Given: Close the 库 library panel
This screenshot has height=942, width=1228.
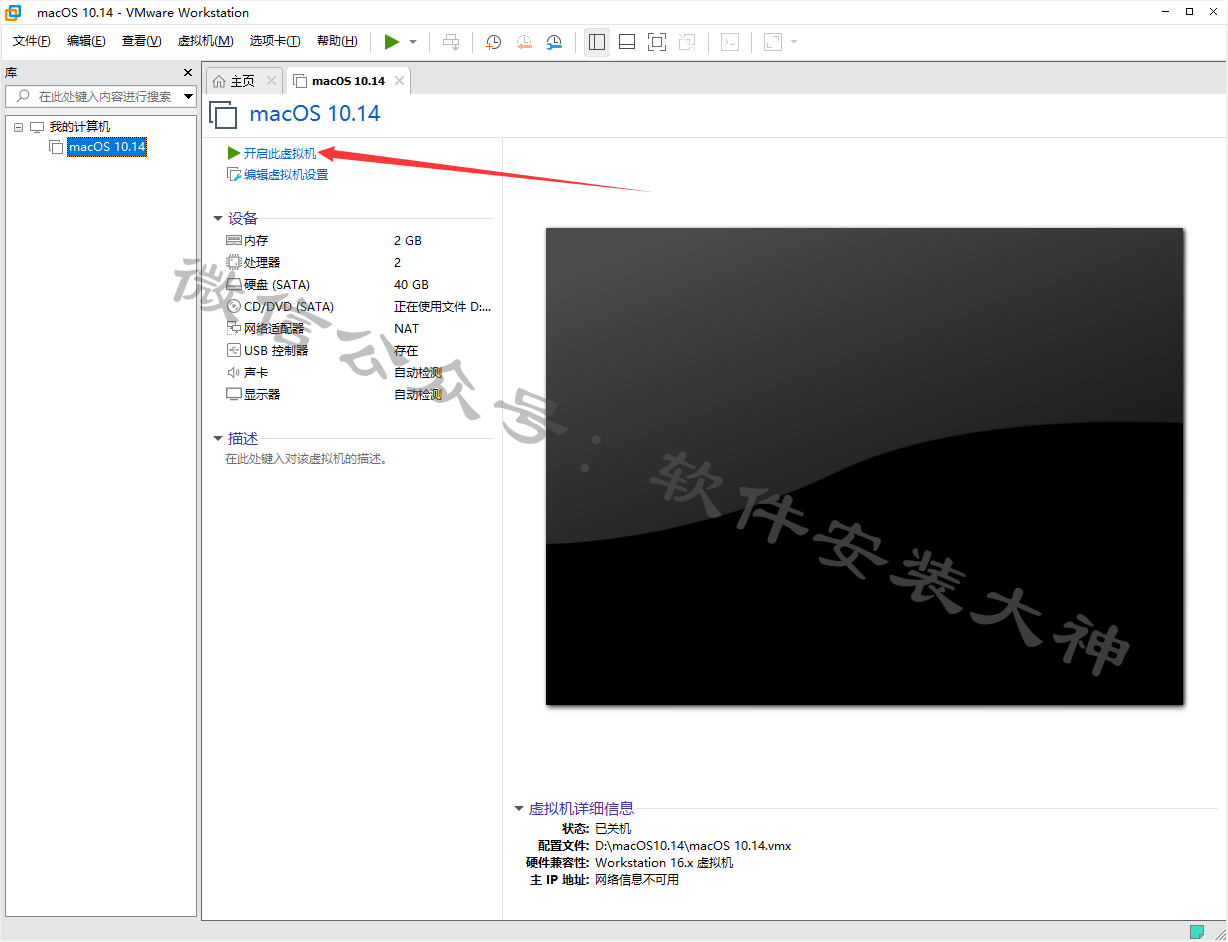Looking at the screenshot, I should (188, 73).
